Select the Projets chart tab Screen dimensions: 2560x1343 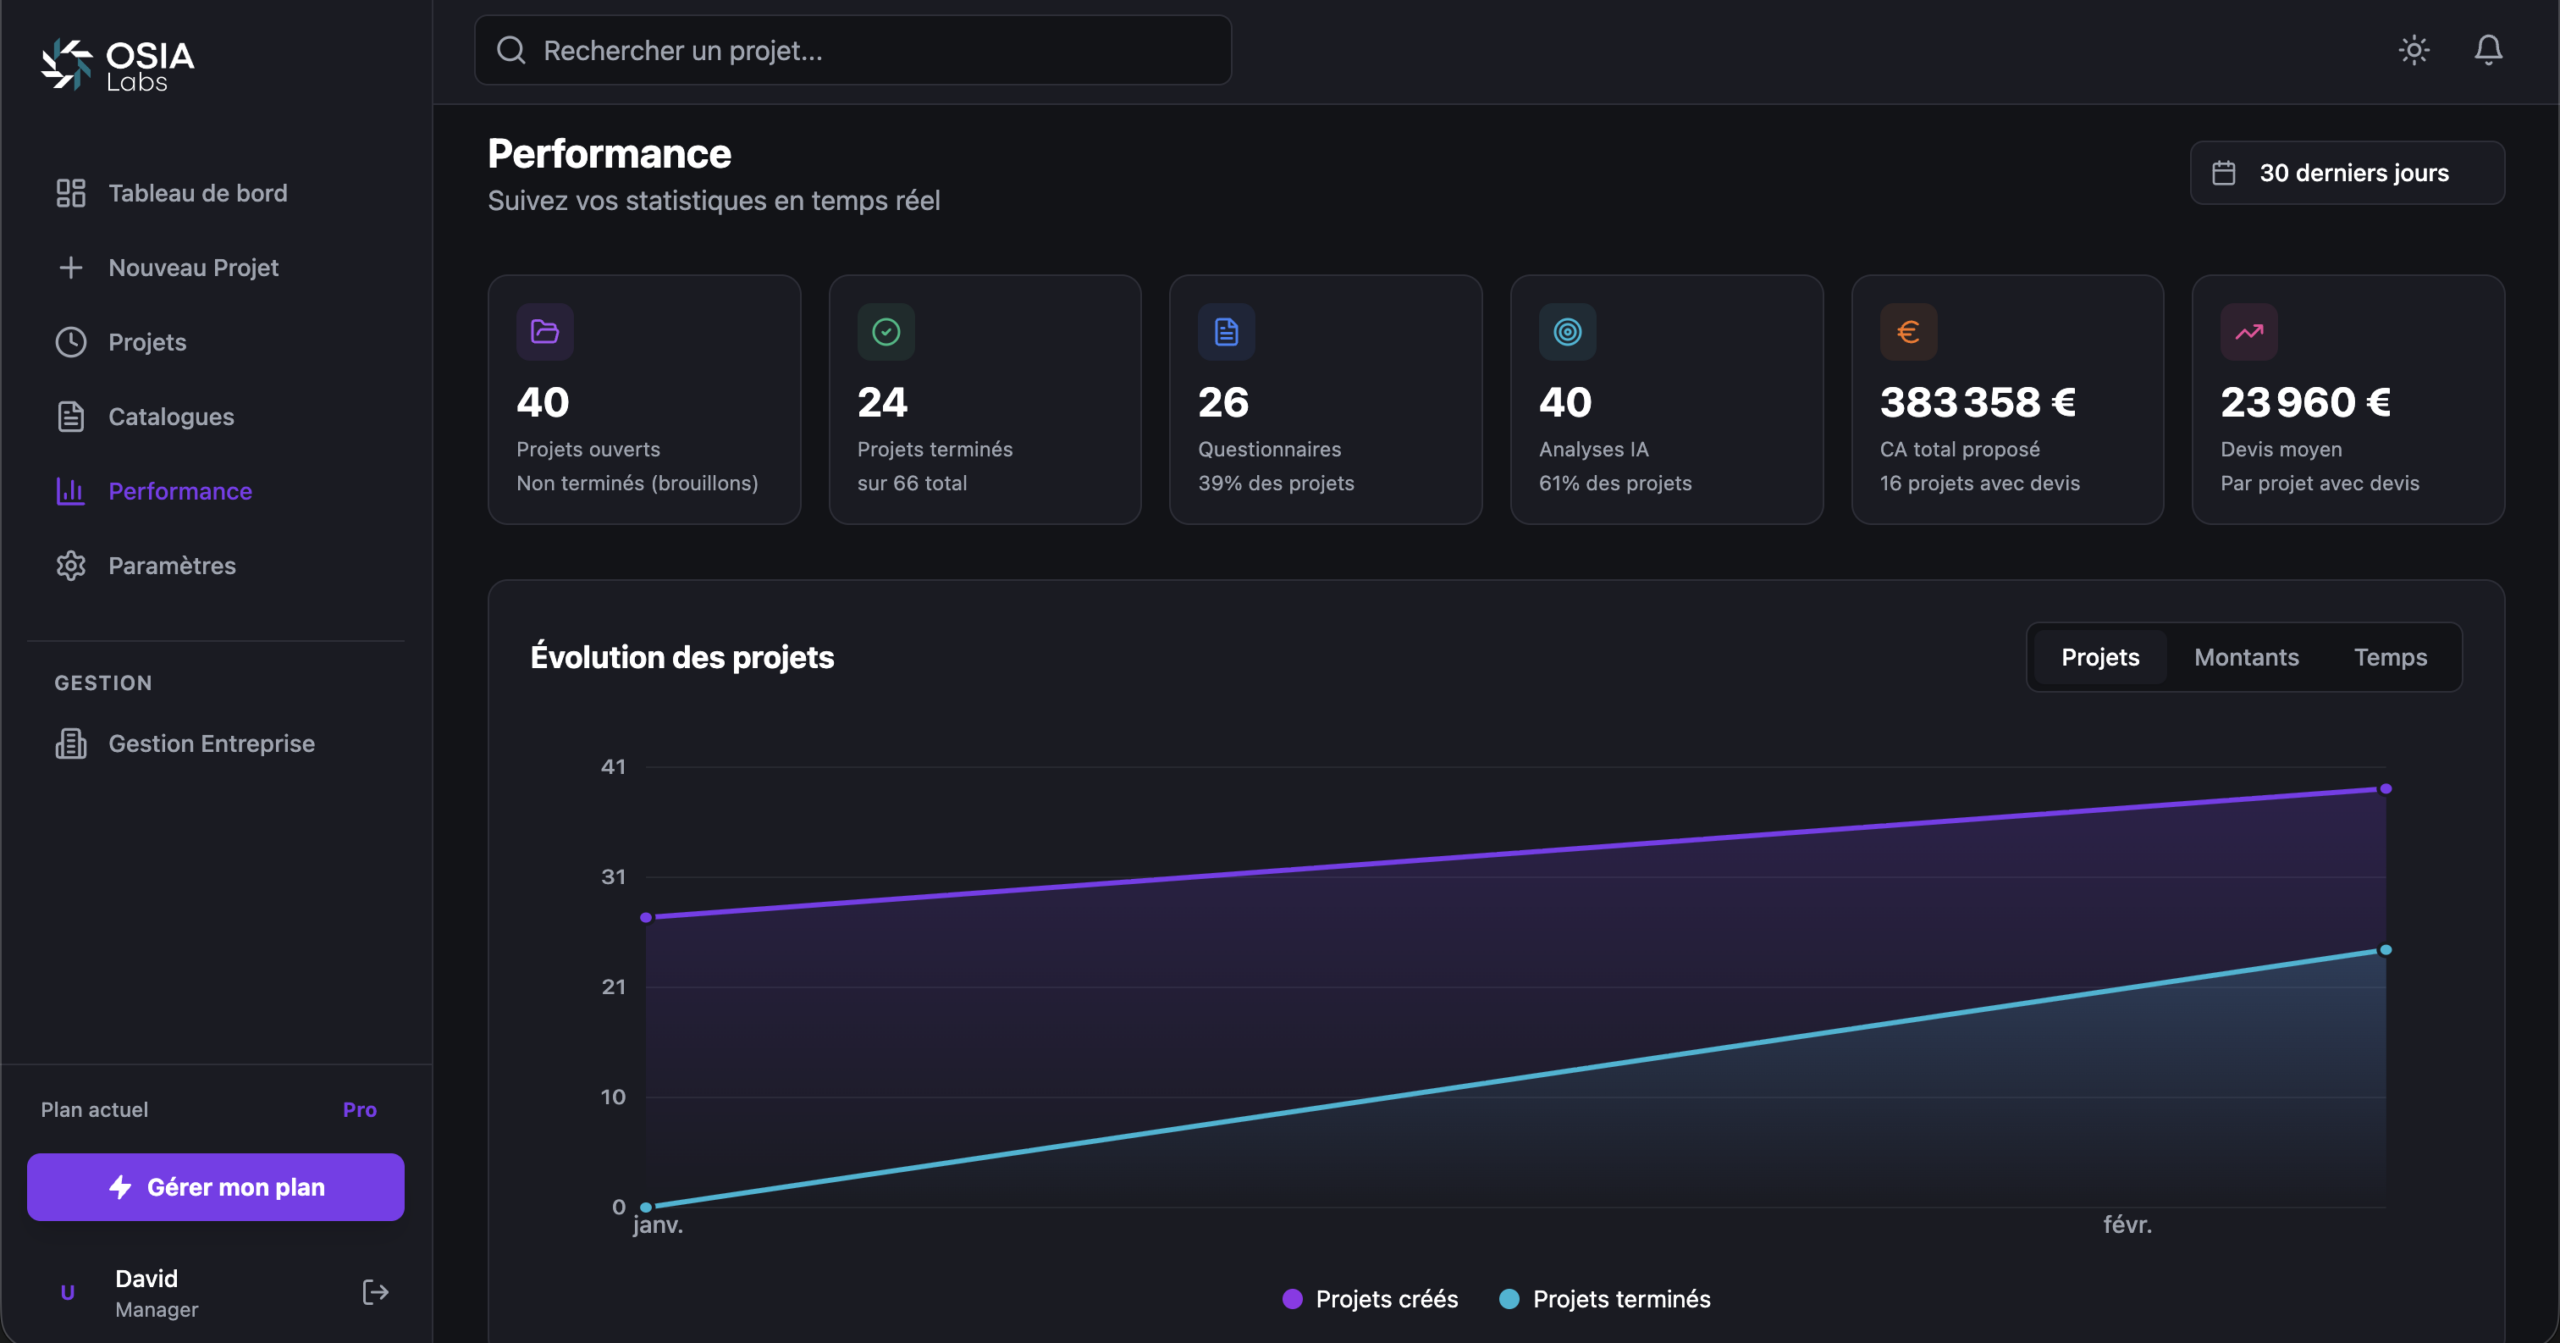[x=2100, y=657]
